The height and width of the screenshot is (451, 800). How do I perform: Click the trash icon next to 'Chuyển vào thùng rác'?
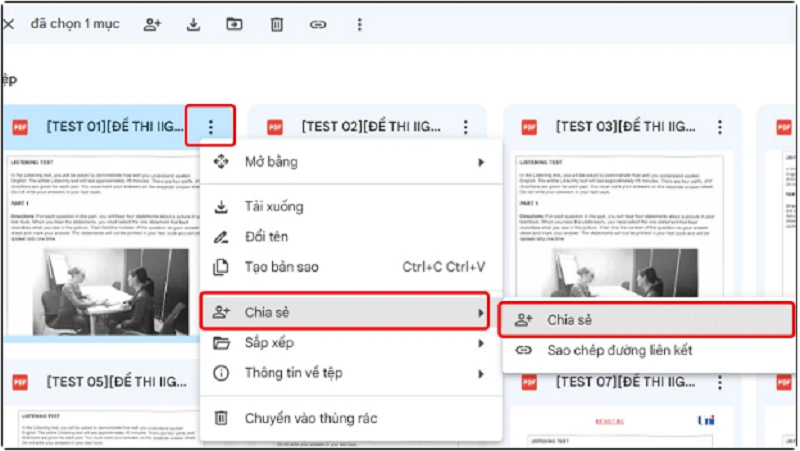tap(221, 418)
